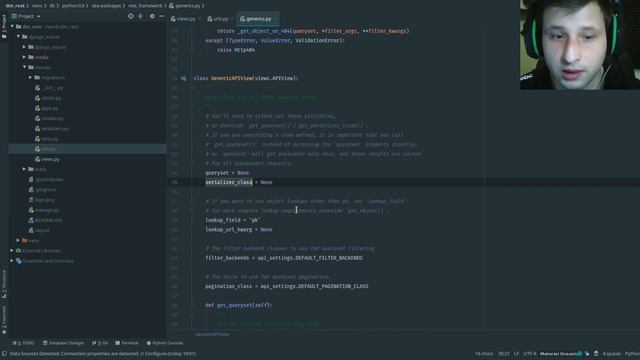Select the __init__.py file in tree
The image size is (640, 360).
pos(49,88)
